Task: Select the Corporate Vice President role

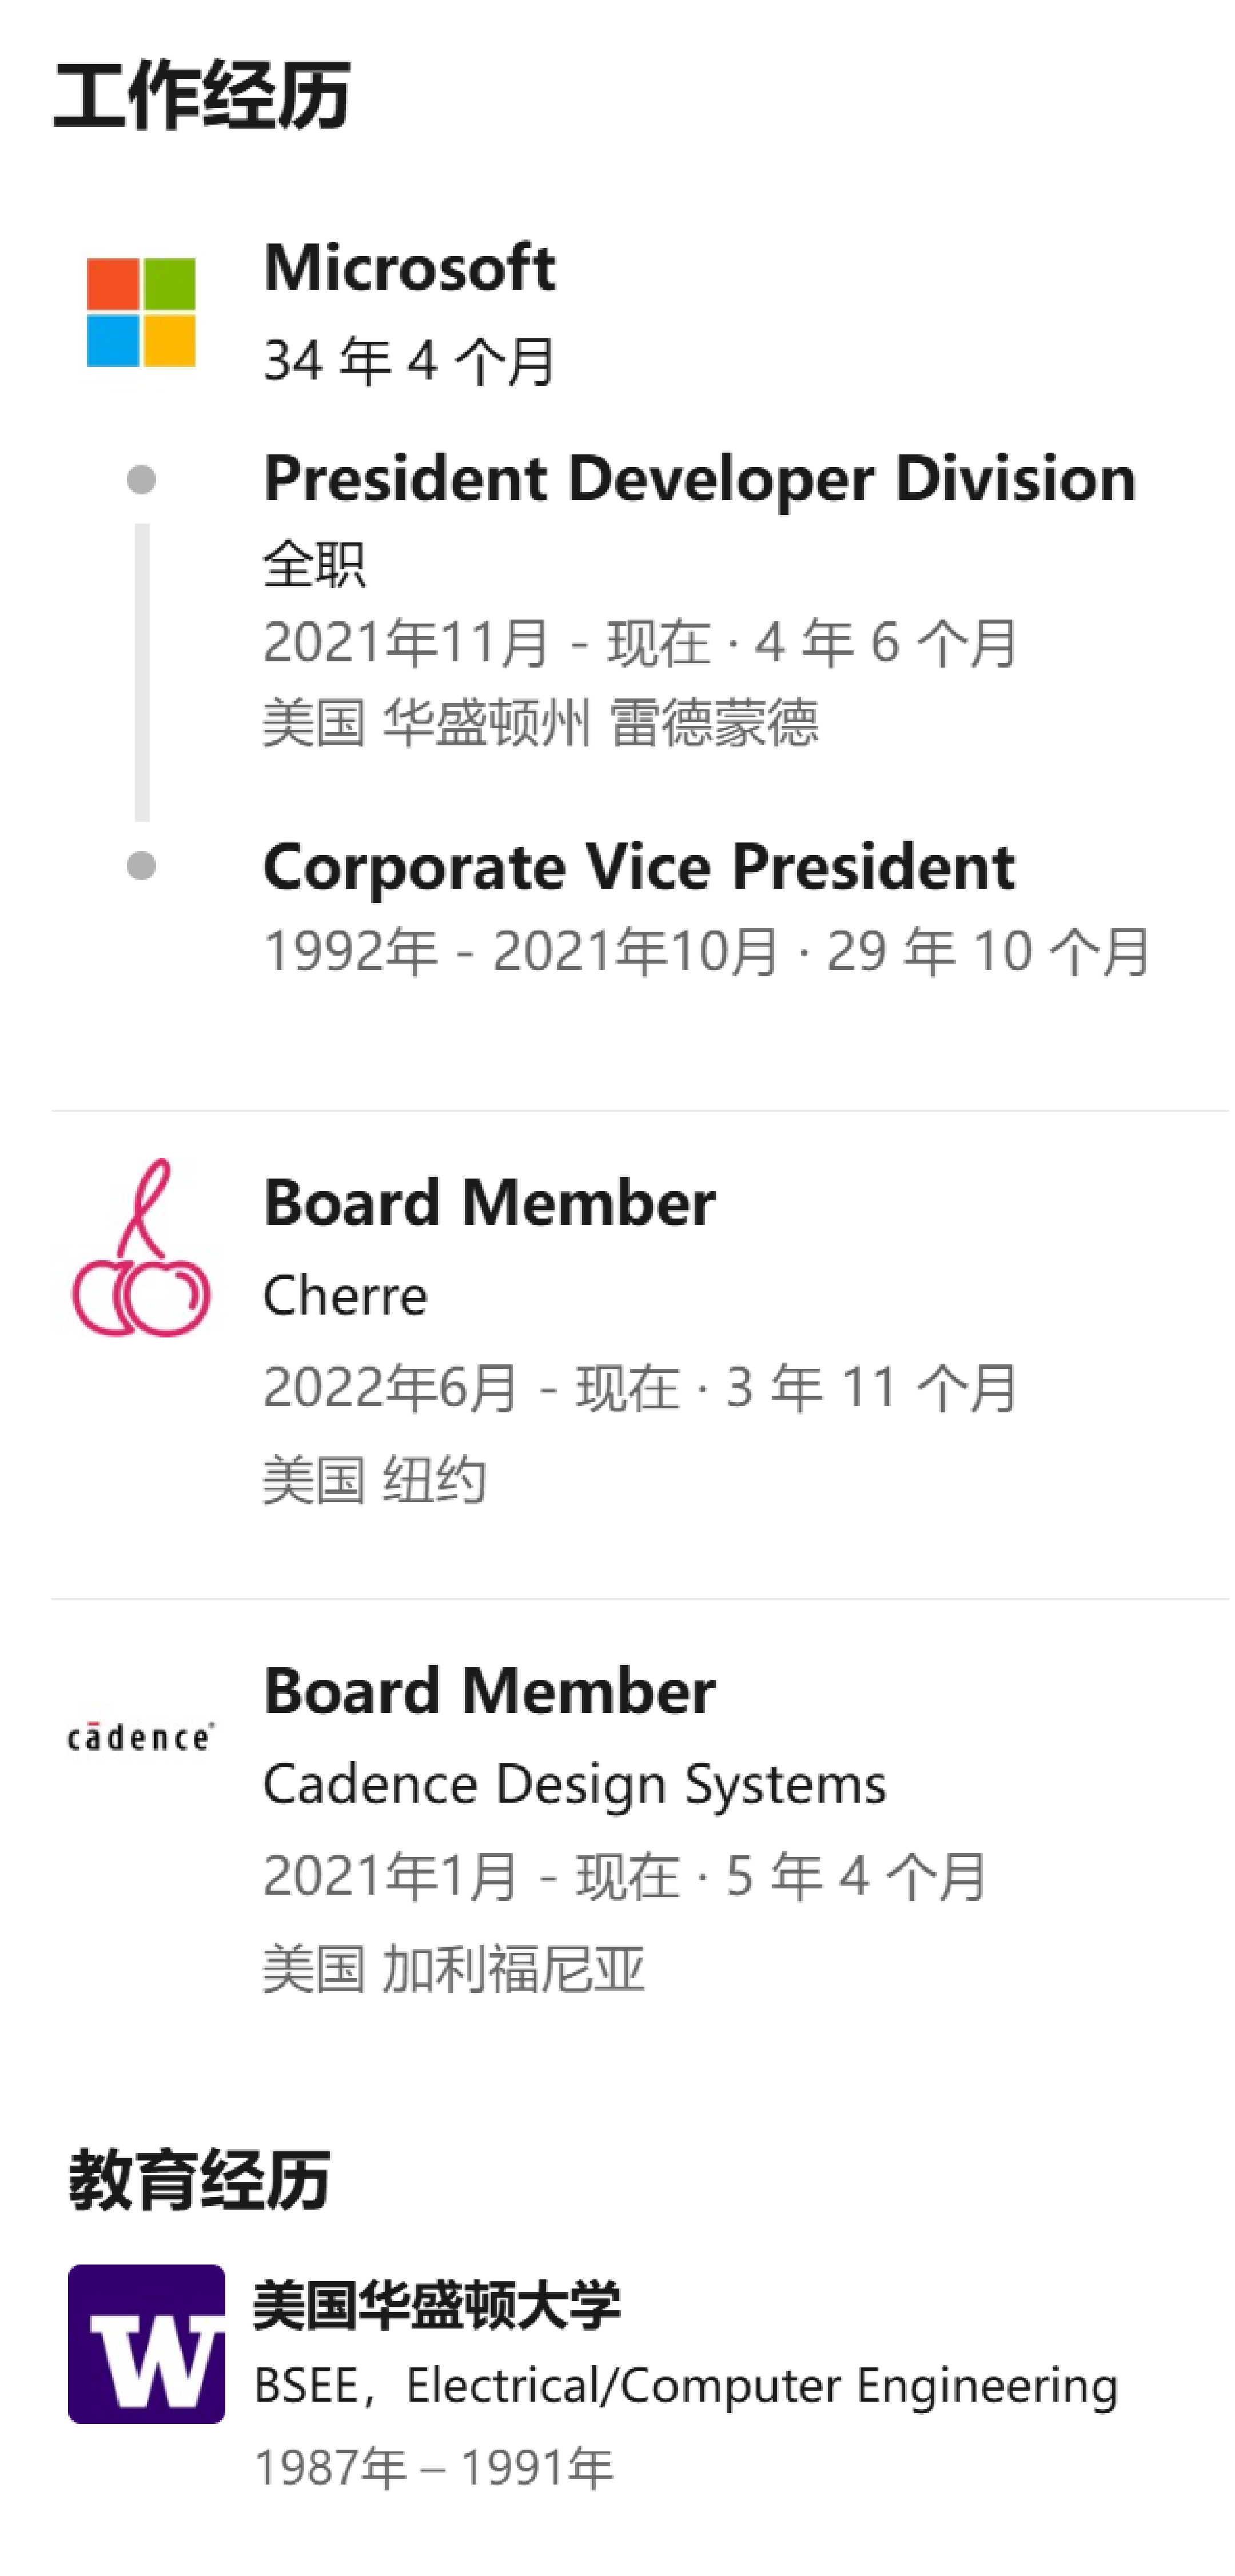Action: pyautogui.click(x=638, y=866)
